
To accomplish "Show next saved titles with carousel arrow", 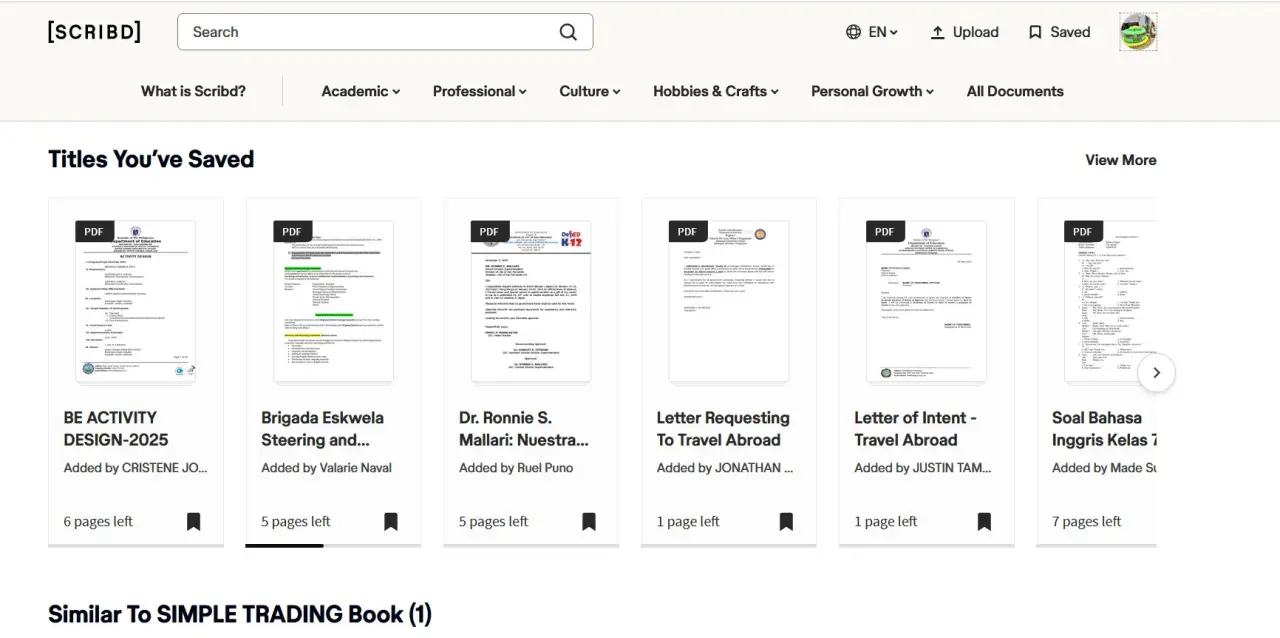I will 1156,373.
